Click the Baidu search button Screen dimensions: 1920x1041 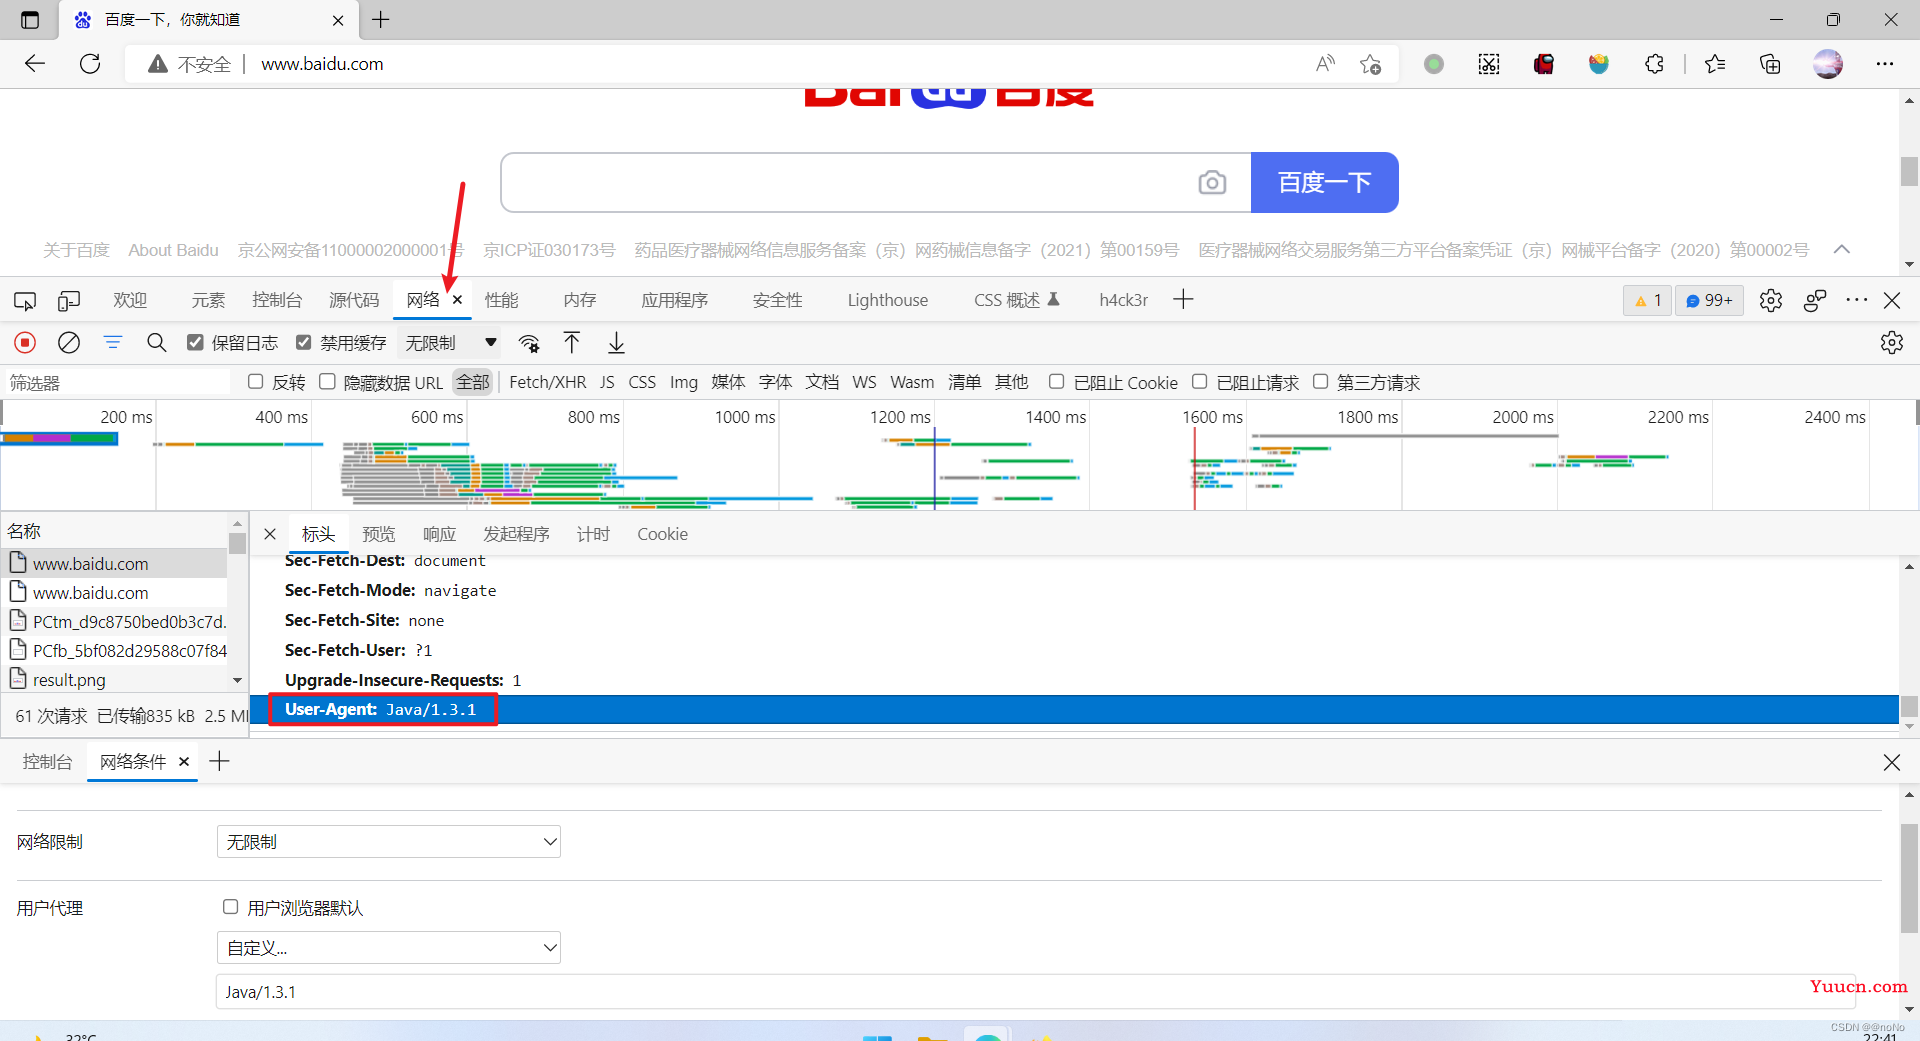click(x=1325, y=182)
